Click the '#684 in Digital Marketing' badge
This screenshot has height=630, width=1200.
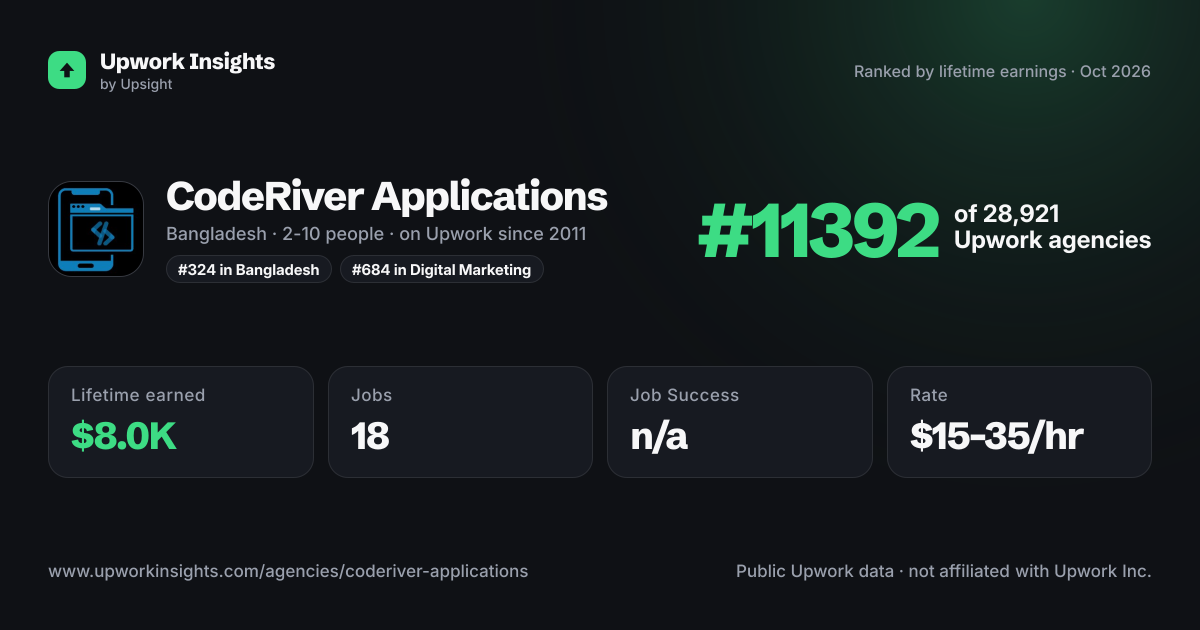[442, 269]
